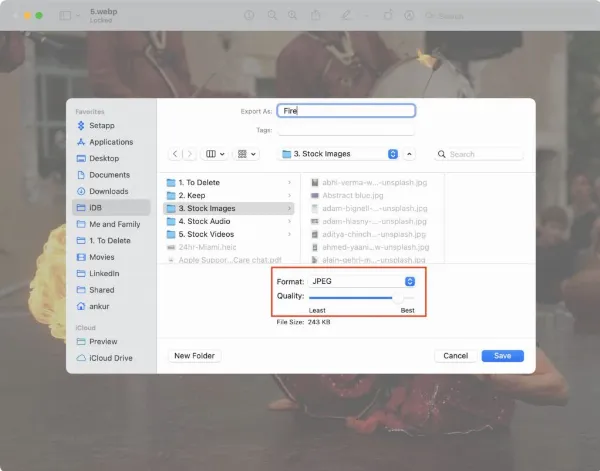Open 1. To Delete sidebar favorite

click(x=111, y=241)
